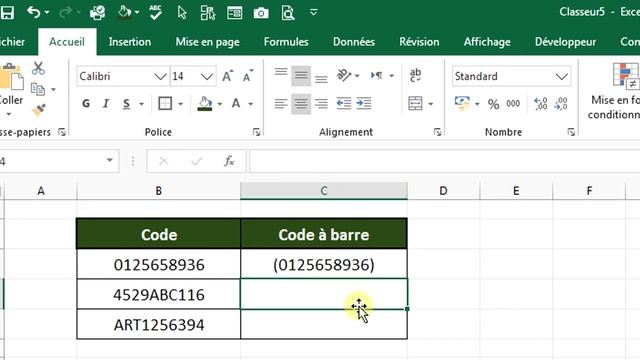The width and height of the screenshot is (640, 360).
Task: Click the text orientation icon
Action: click(343, 76)
